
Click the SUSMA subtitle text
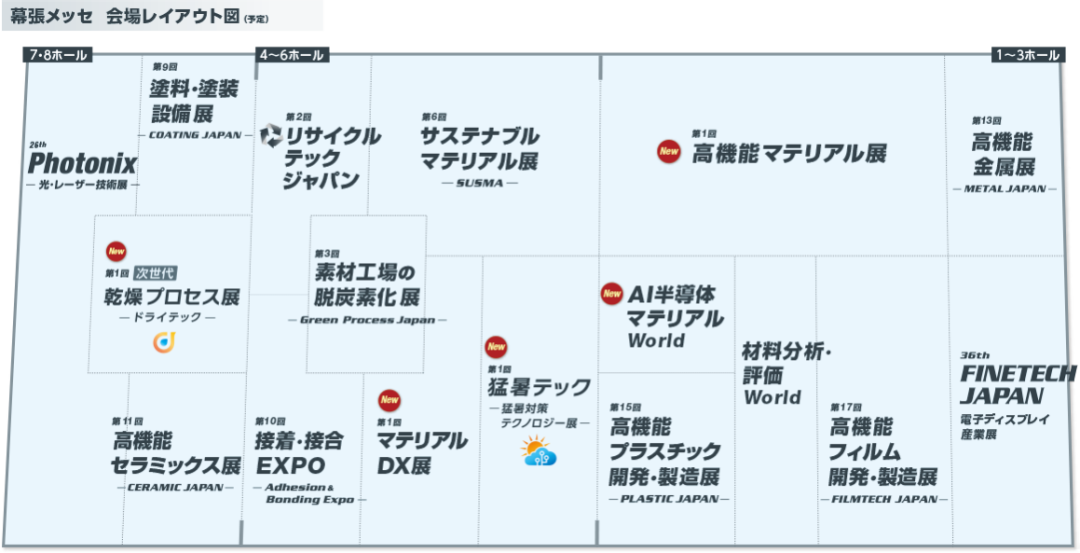(x=479, y=183)
